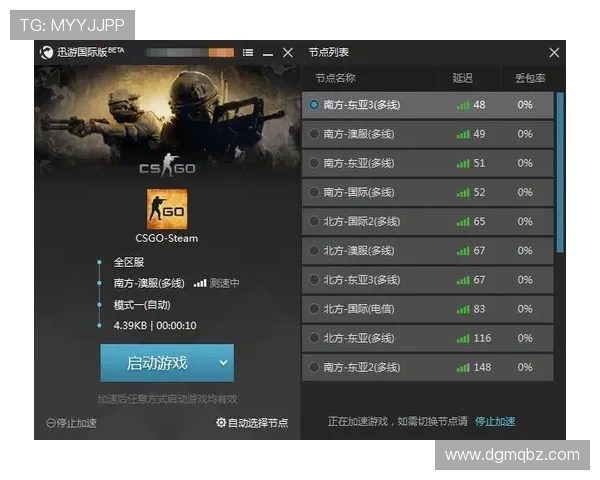
Task: Open the list menu icon in title bar
Action: 248,52
